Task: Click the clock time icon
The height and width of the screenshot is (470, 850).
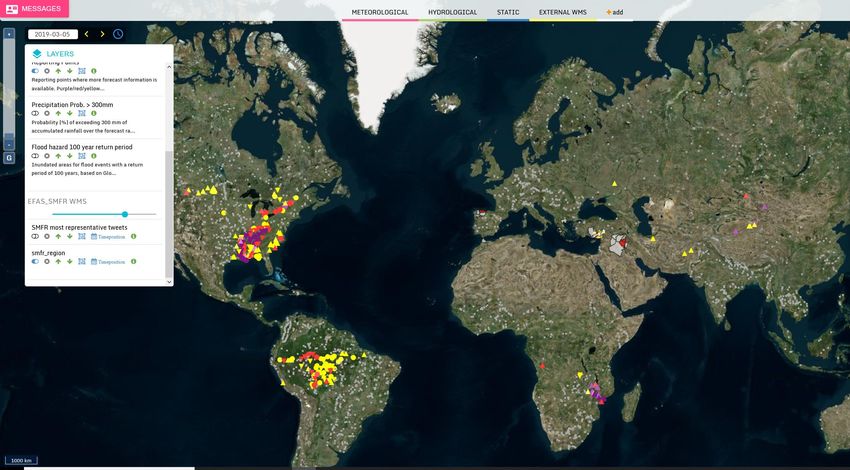Action: click(118, 34)
